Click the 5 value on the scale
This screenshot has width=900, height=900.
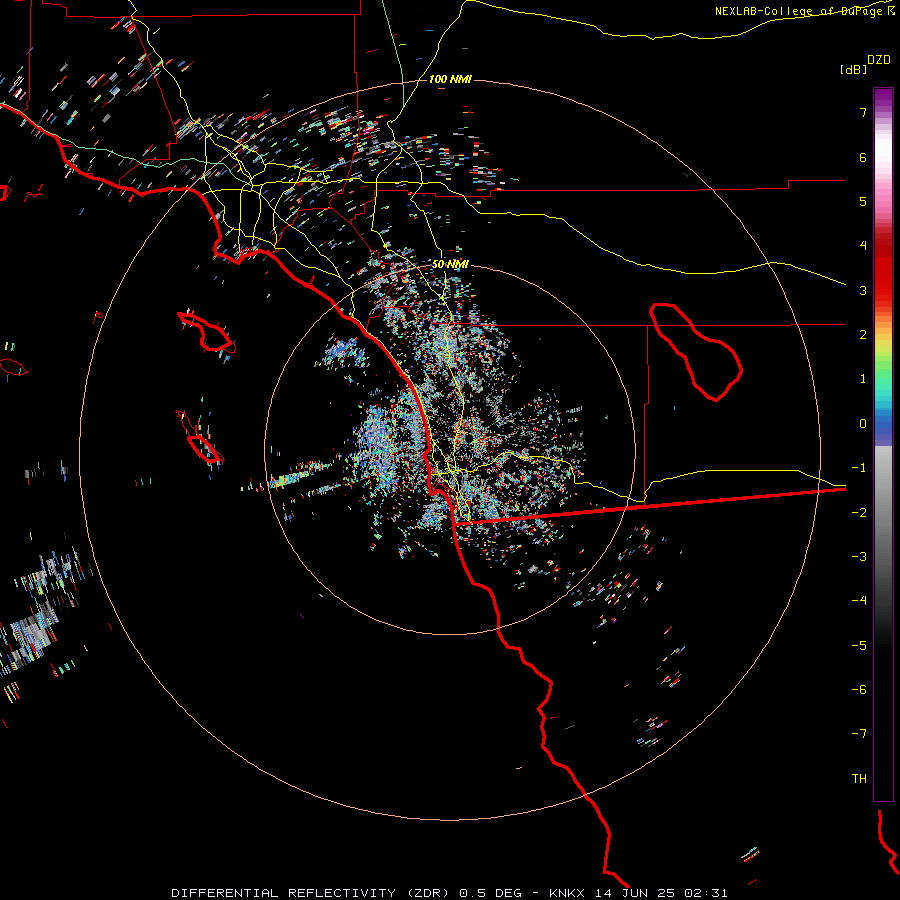pyautogui.click(x=863, y=201)
